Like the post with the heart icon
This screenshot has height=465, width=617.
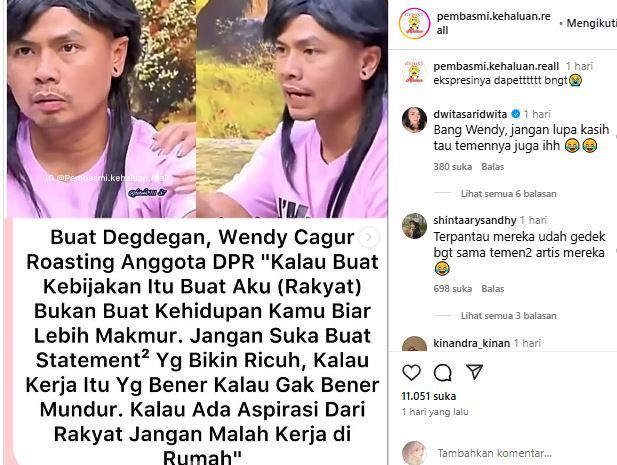[412, 372]
